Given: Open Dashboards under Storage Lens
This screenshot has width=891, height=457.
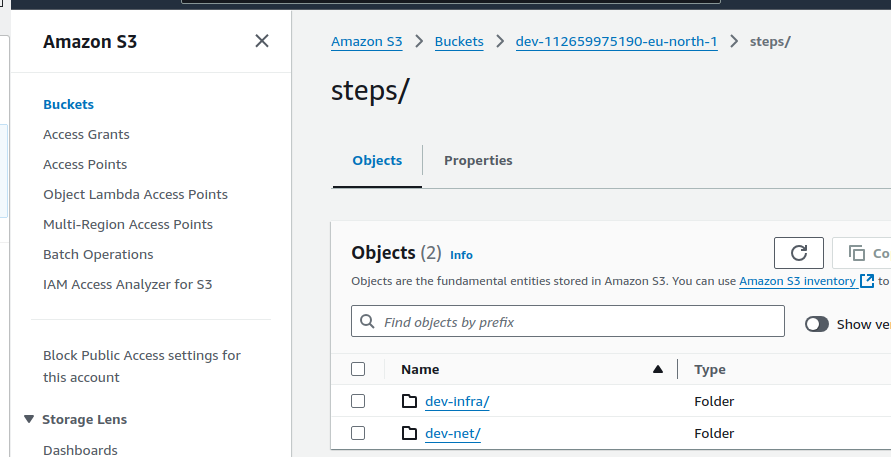Looking at the screenshot, I should click(x=80, y=450).
